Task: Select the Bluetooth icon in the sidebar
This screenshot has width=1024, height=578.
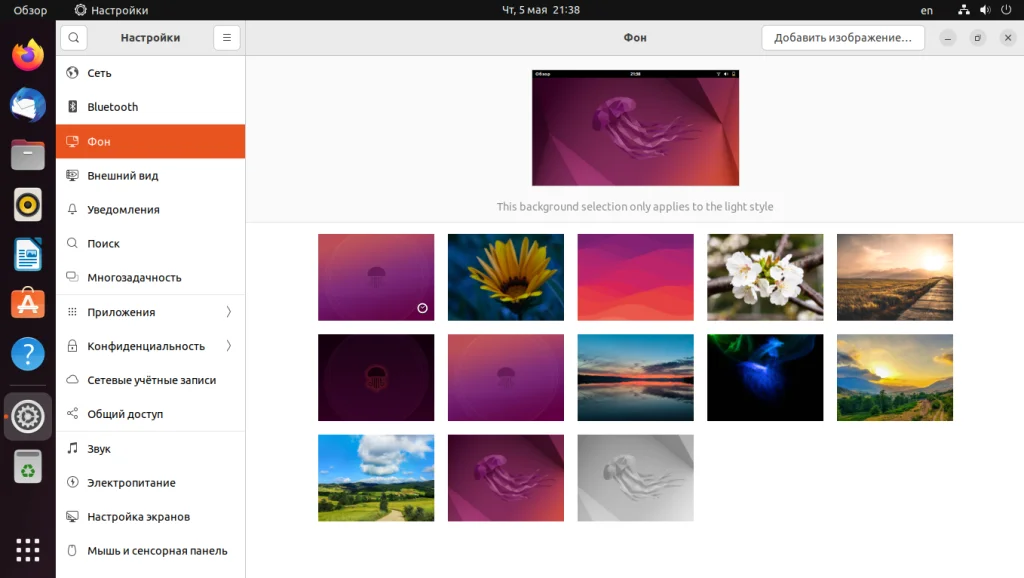Action: pos(71,106)
